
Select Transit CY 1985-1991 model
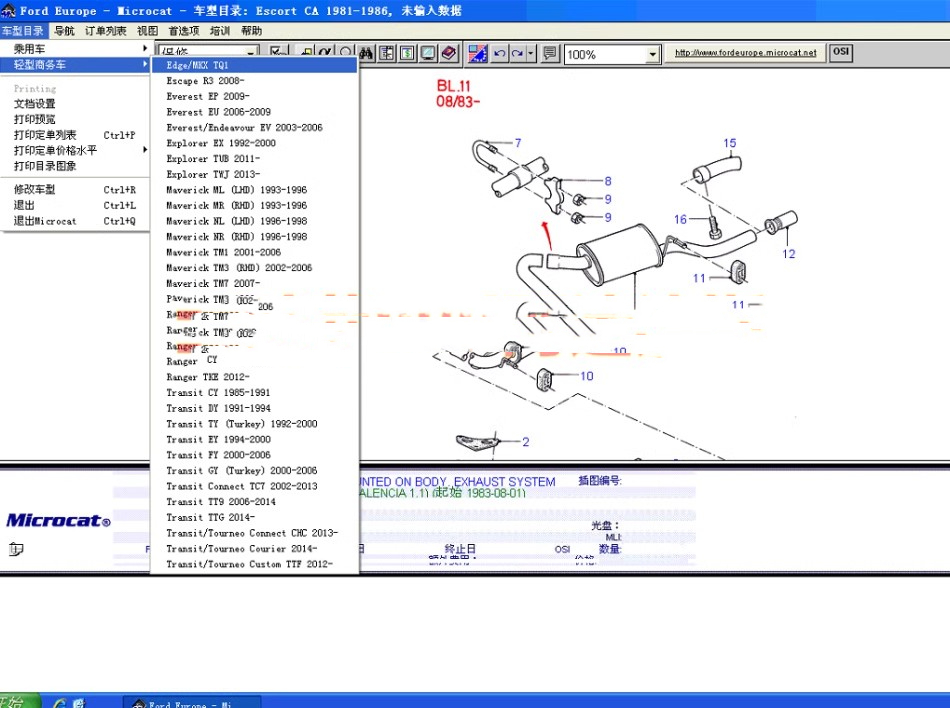point(254,392)
